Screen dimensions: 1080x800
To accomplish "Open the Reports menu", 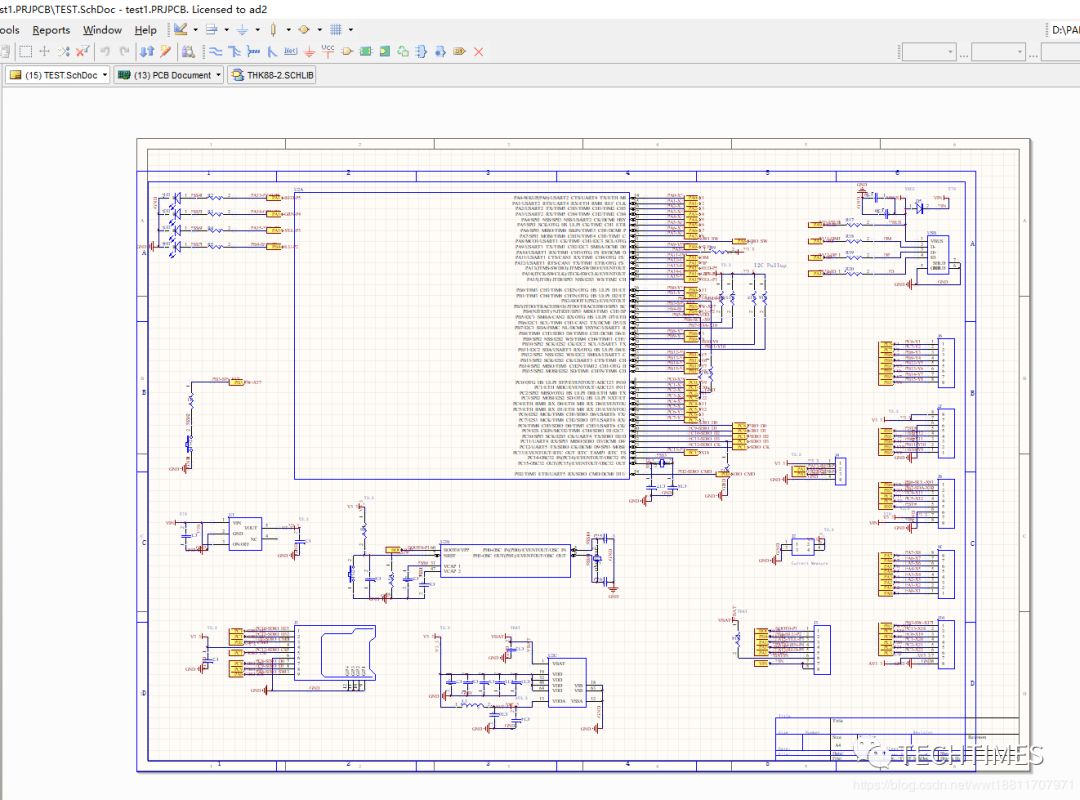I will click(x=51, y=29).
